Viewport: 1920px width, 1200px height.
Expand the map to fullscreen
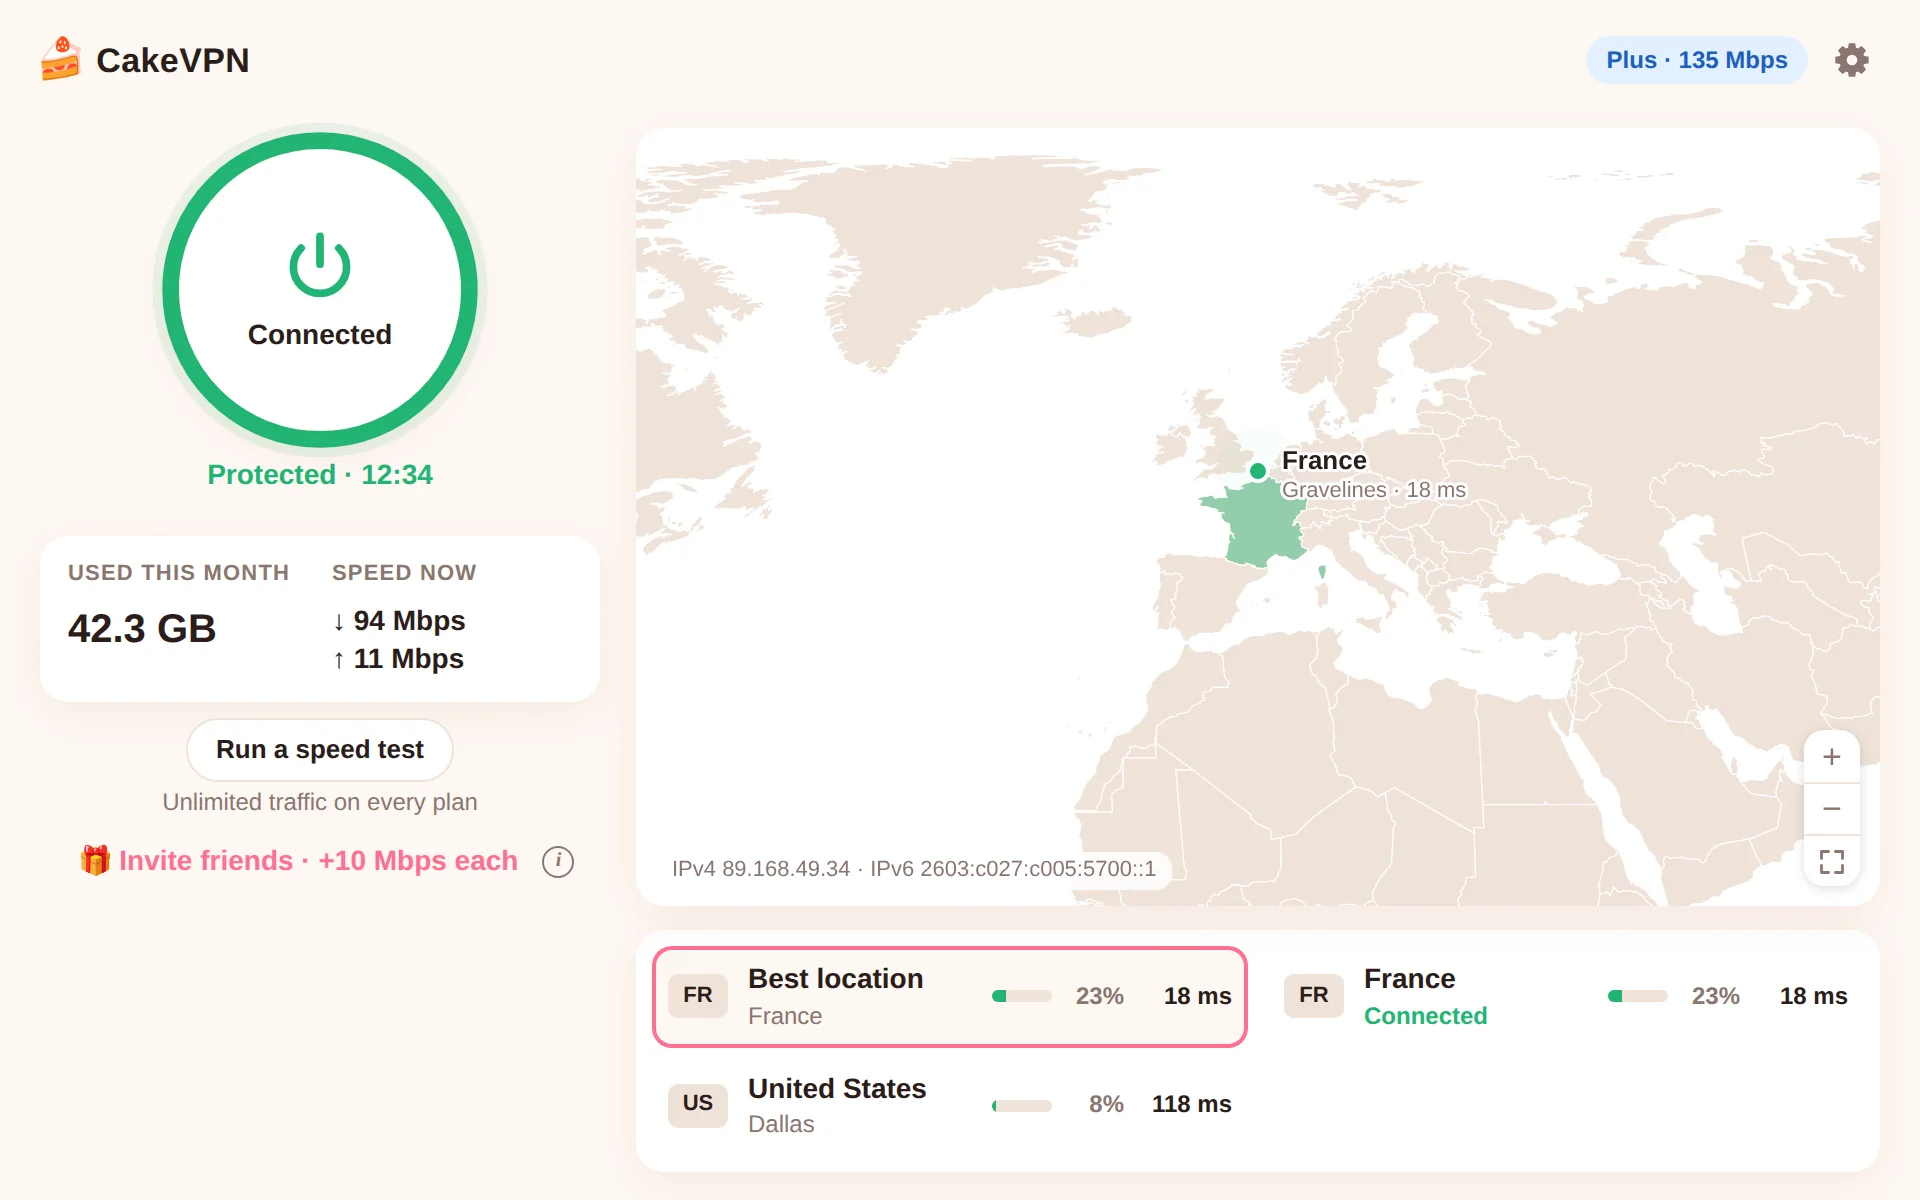1832,861
